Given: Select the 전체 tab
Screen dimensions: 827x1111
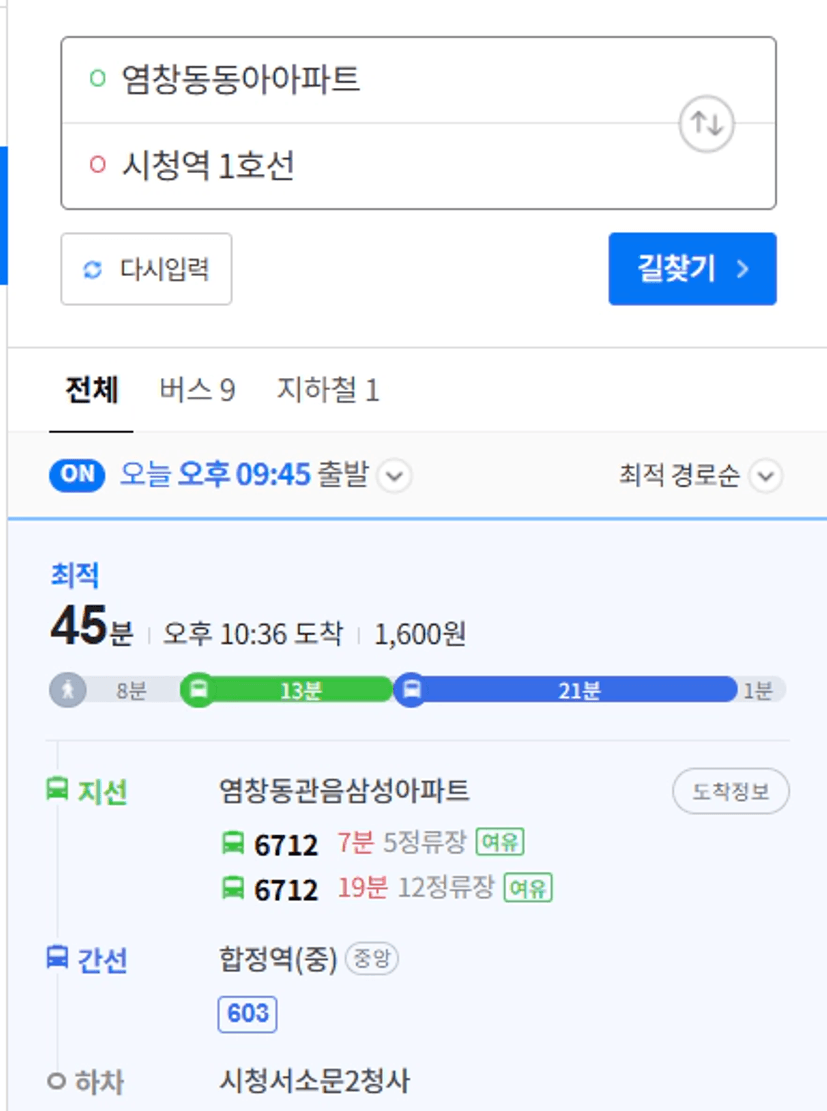Looking at the screenshot, I should 91,390.
